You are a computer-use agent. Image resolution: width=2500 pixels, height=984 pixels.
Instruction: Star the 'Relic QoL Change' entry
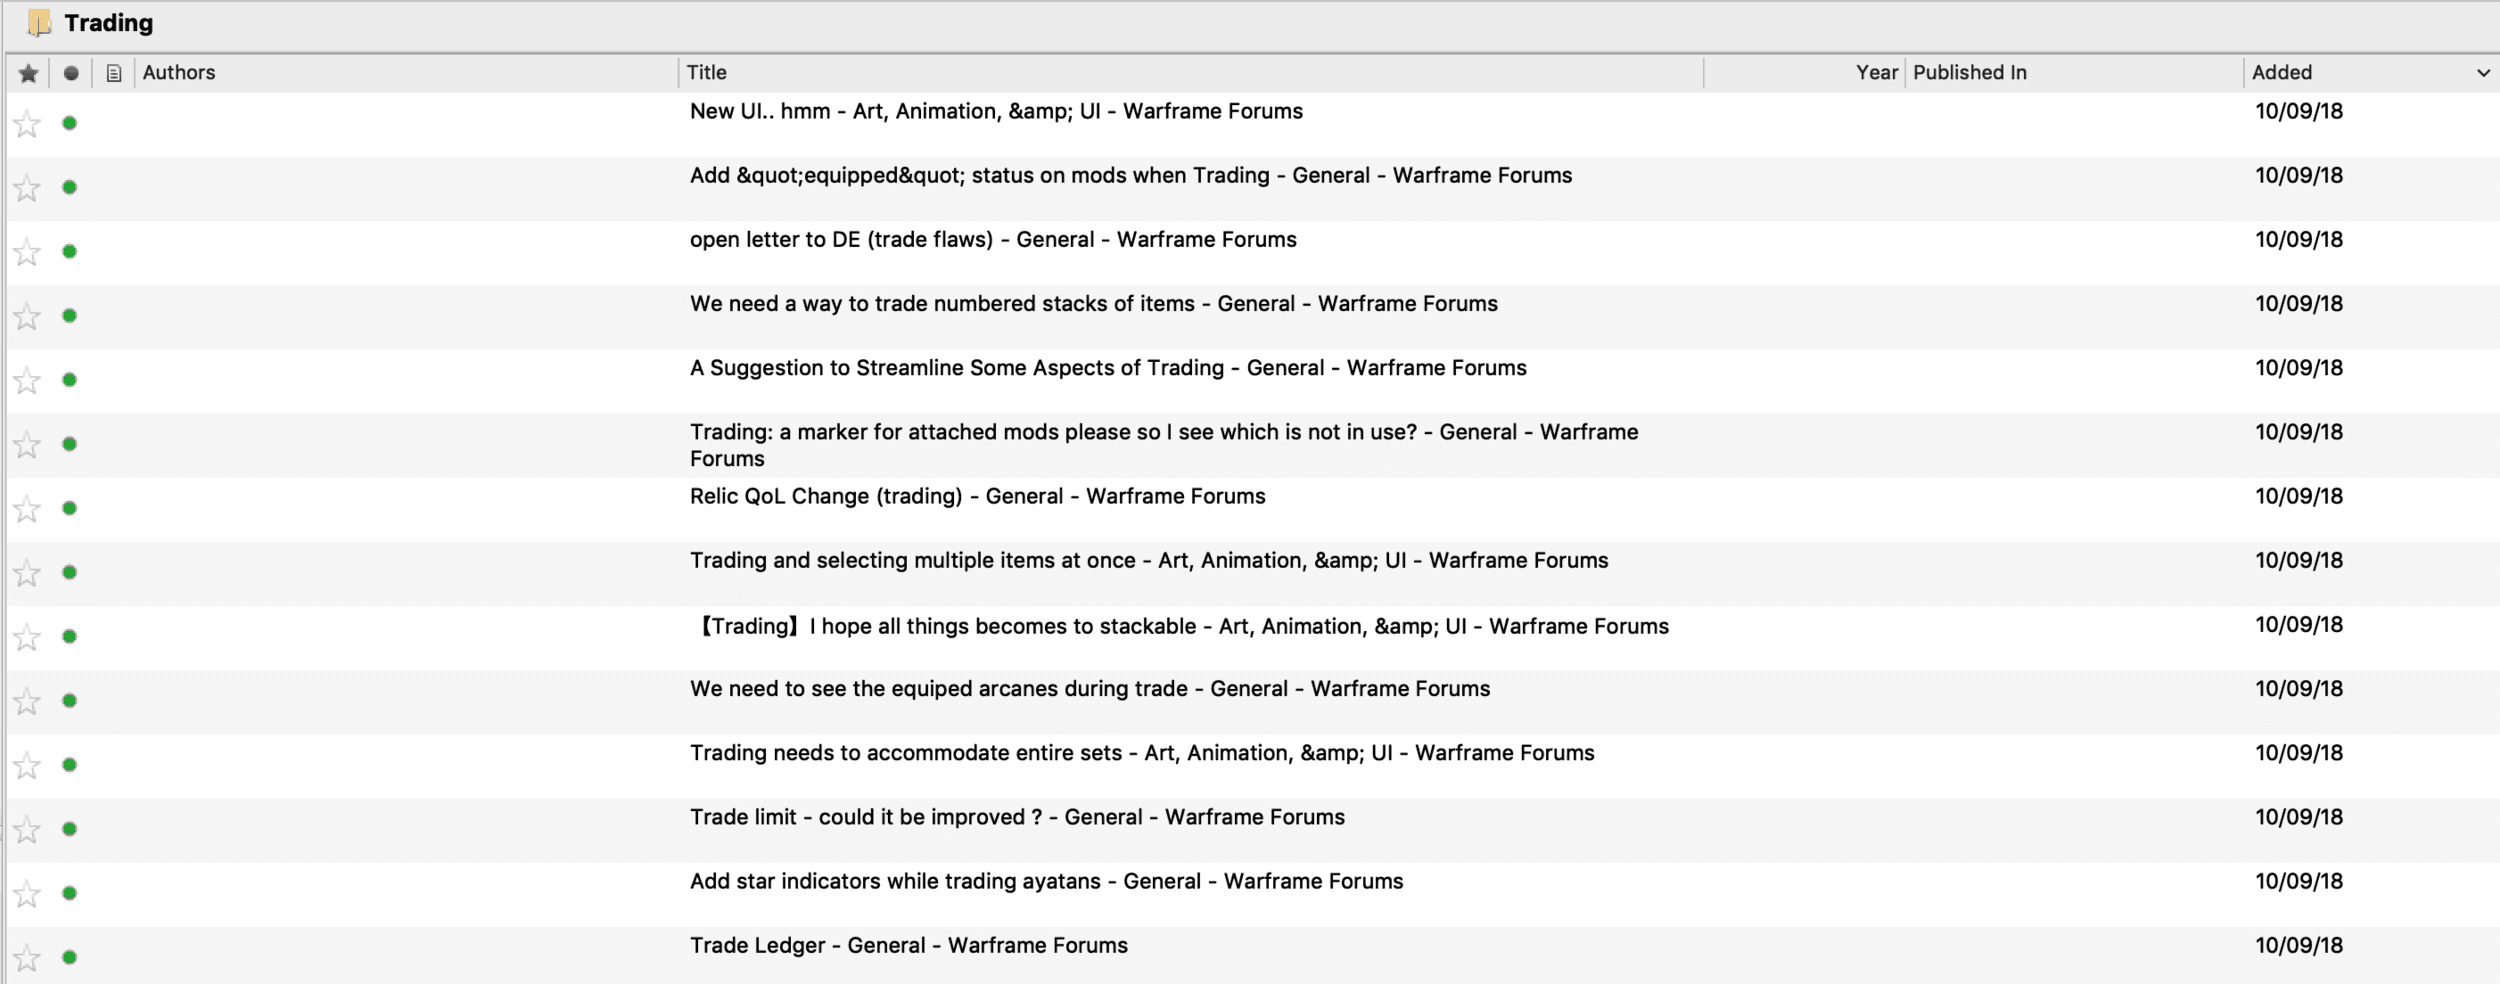pos(27,509)
